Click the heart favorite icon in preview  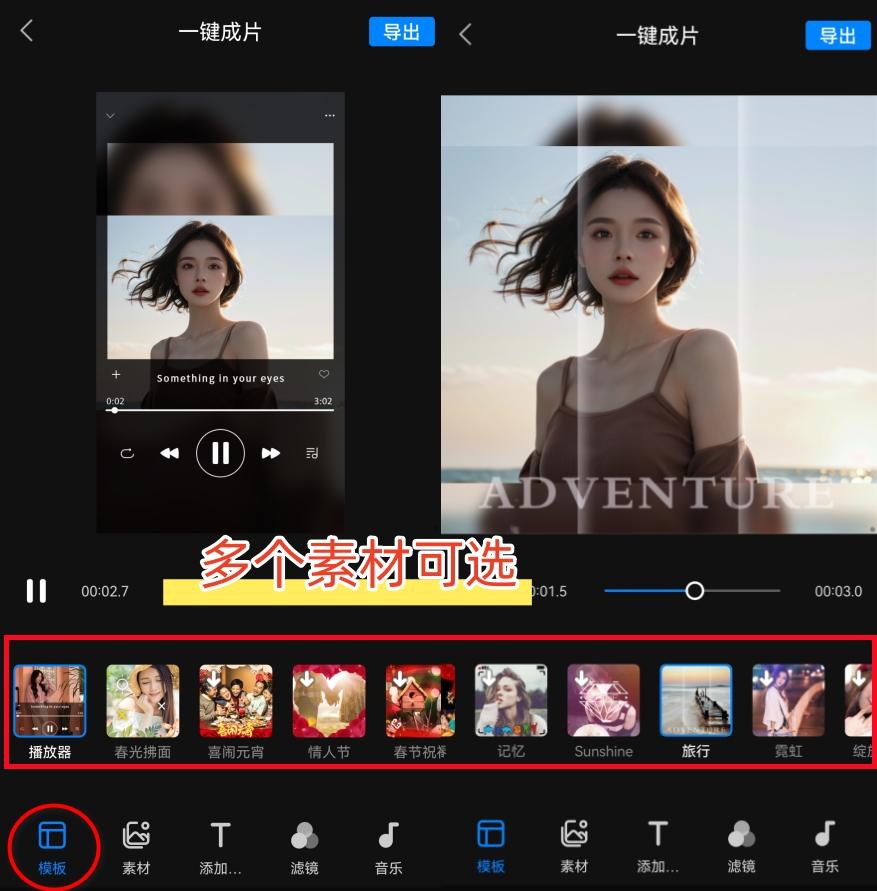tap(324, 374)
